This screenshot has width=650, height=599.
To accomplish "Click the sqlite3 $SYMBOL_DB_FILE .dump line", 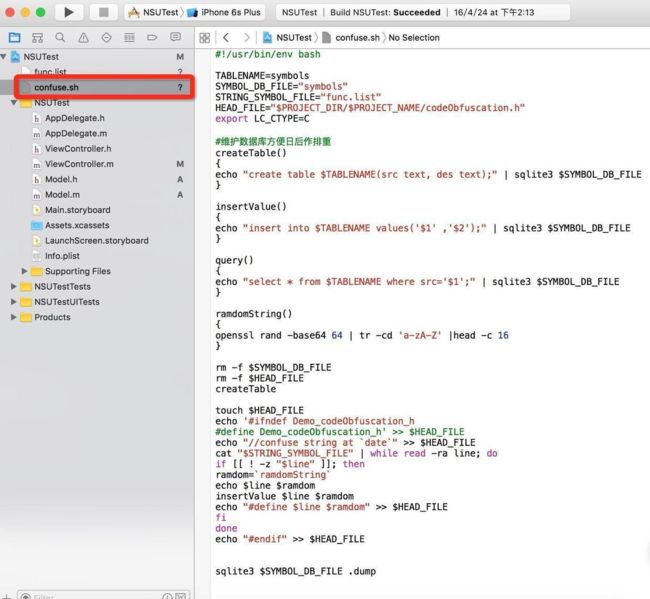I will [296, 571].
